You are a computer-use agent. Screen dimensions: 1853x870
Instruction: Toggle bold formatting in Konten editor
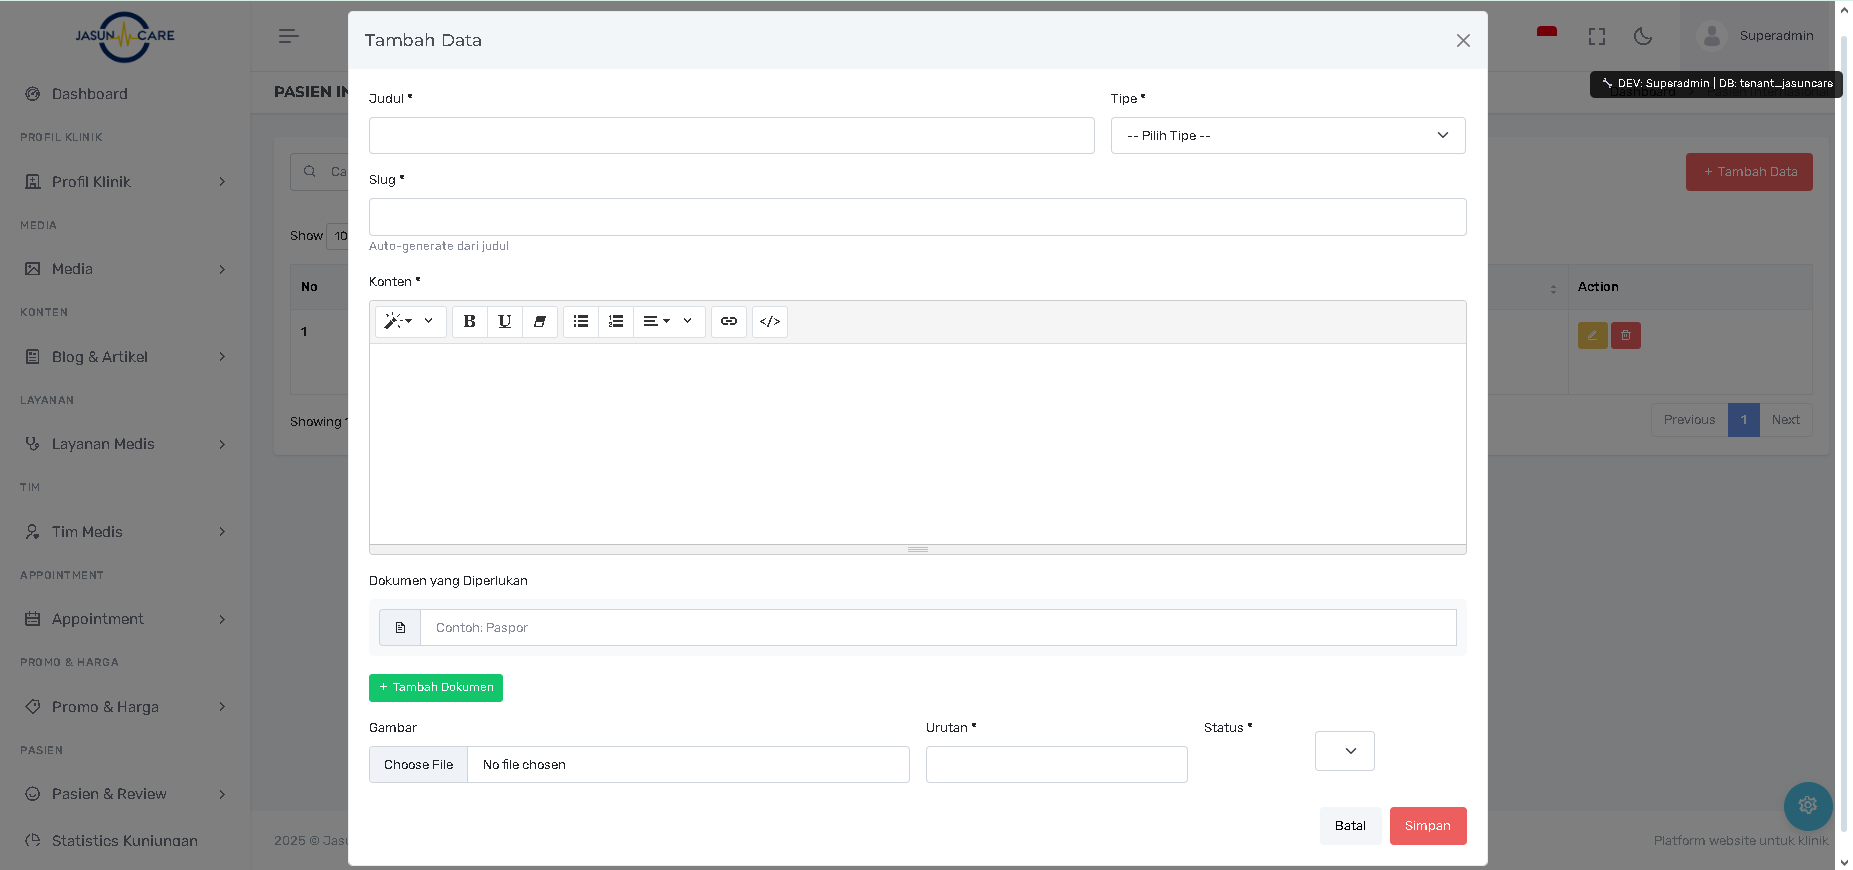(469, 322)
